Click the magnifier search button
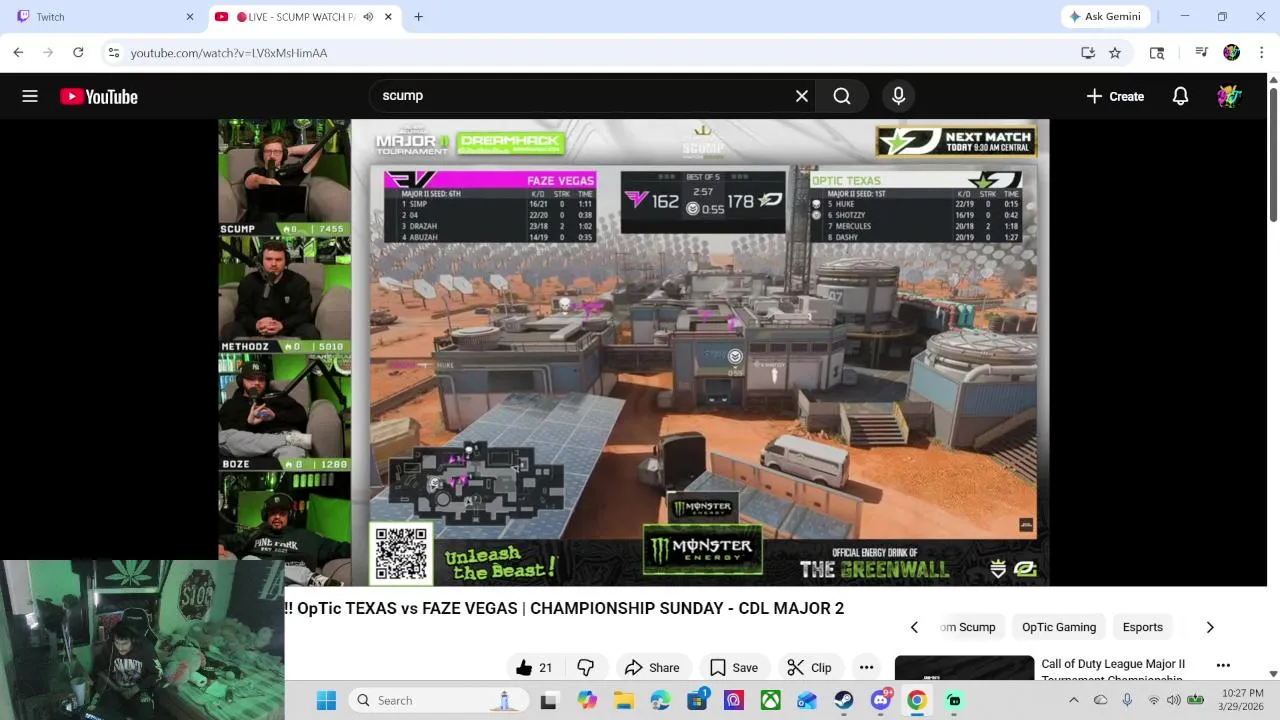1280x720 pixels. click(x=842, y=96)
